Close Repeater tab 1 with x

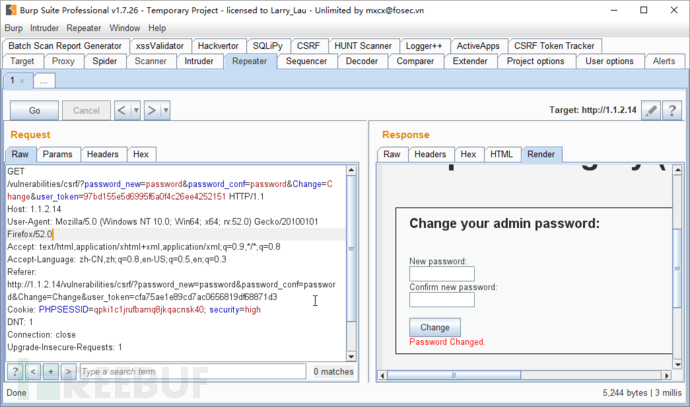(22, 81)
